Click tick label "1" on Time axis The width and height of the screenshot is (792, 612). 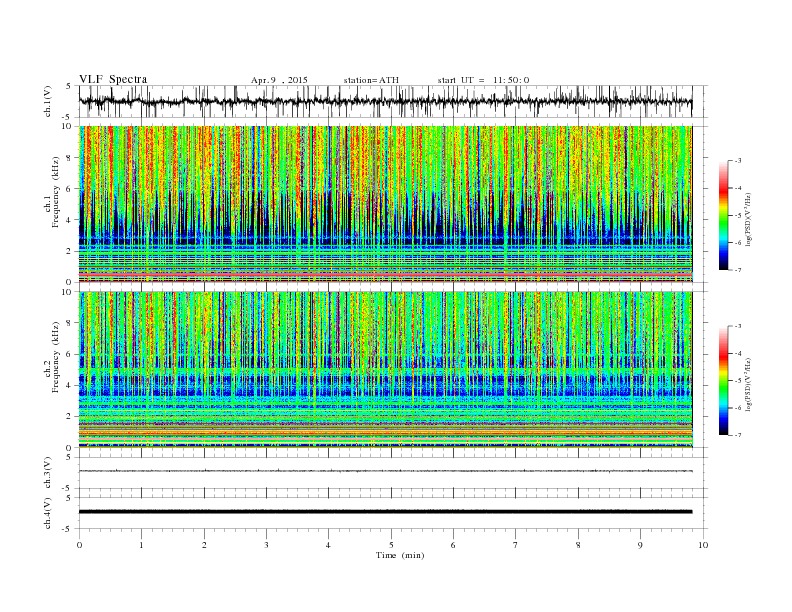pyautogui.click(x=141, y=545)
